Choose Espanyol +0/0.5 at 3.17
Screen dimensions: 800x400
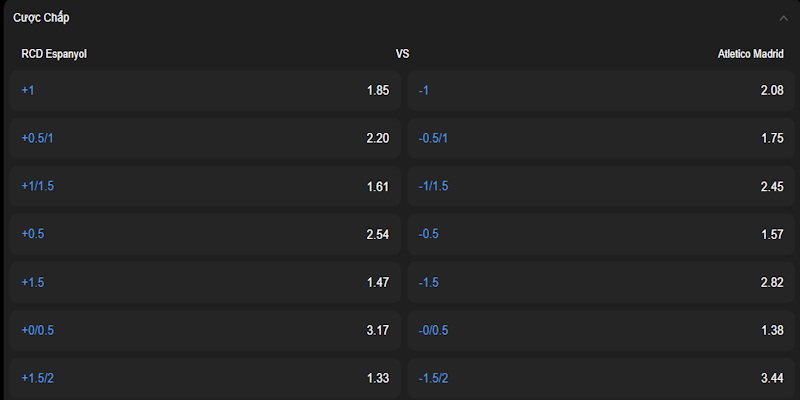coord(205,330)
